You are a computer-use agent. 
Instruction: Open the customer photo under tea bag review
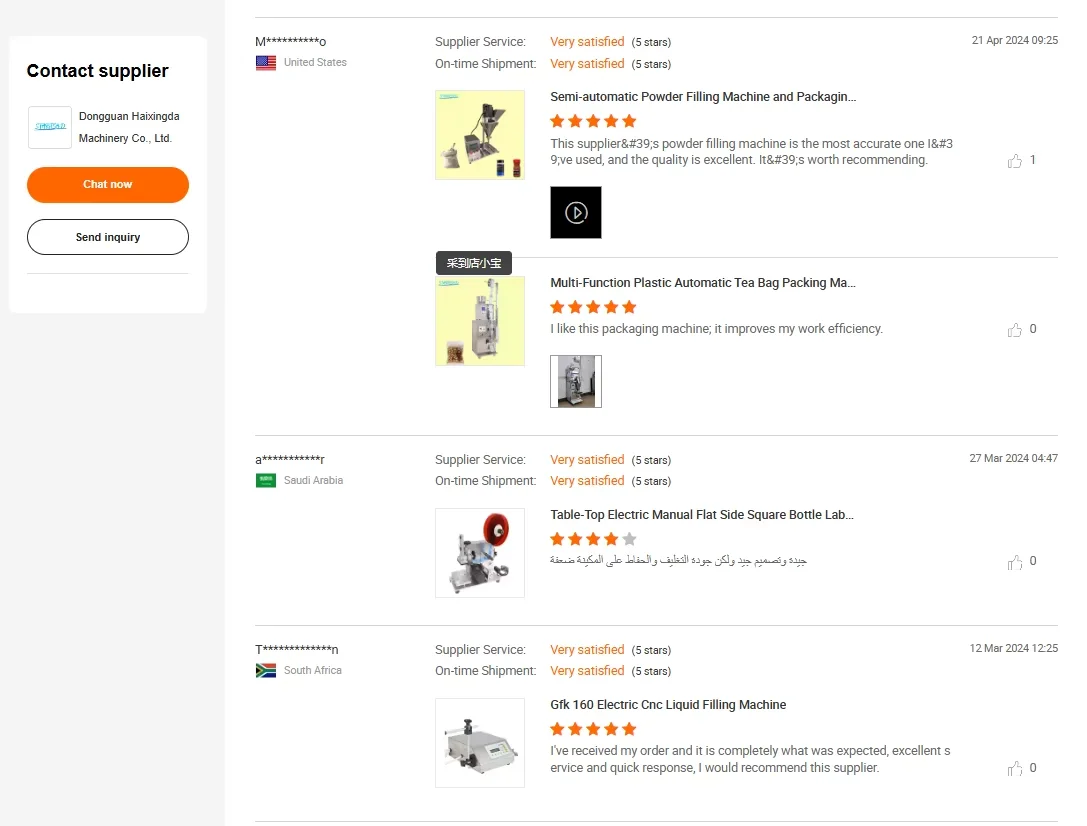click(x=576, y=381)
